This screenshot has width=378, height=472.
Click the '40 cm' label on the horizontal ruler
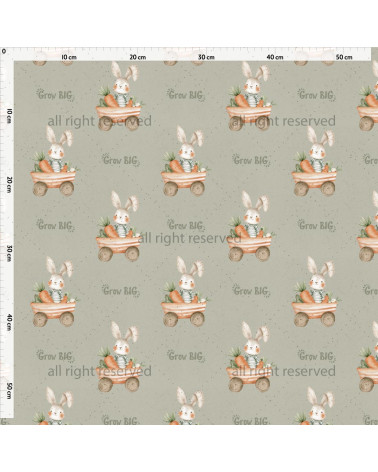[275, 57]
